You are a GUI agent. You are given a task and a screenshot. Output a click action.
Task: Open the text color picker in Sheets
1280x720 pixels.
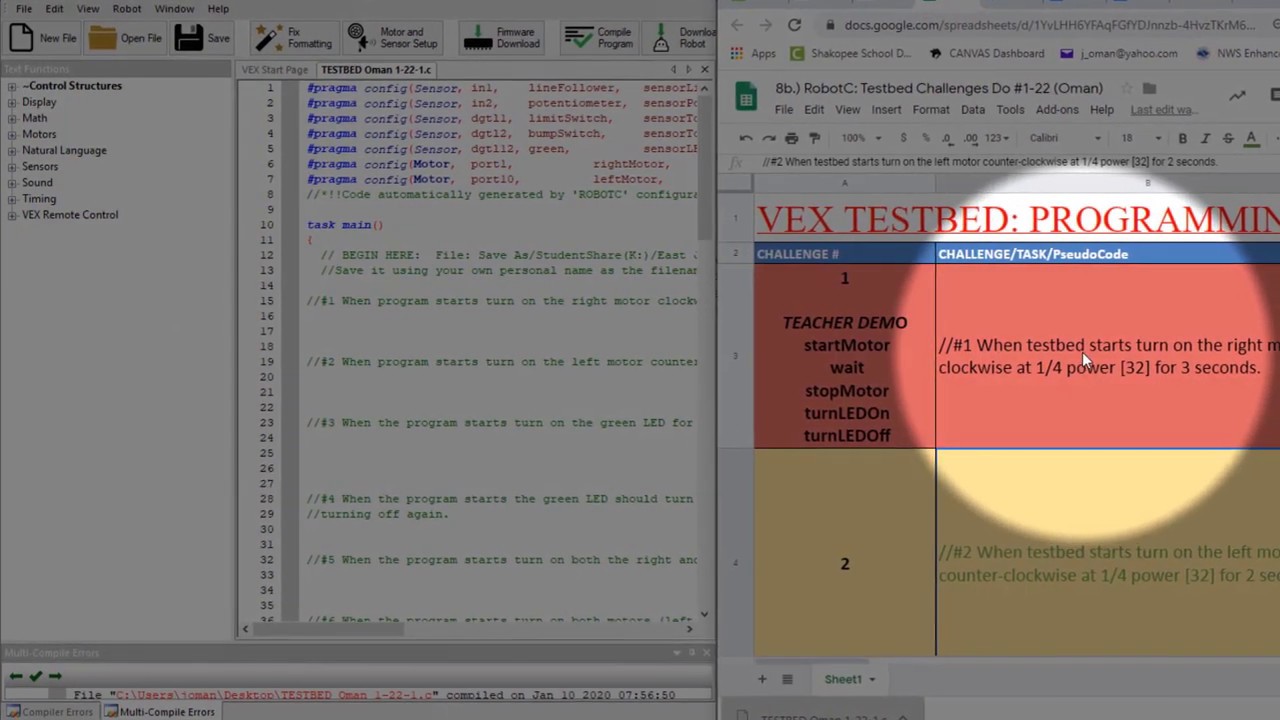[1251, 138]
